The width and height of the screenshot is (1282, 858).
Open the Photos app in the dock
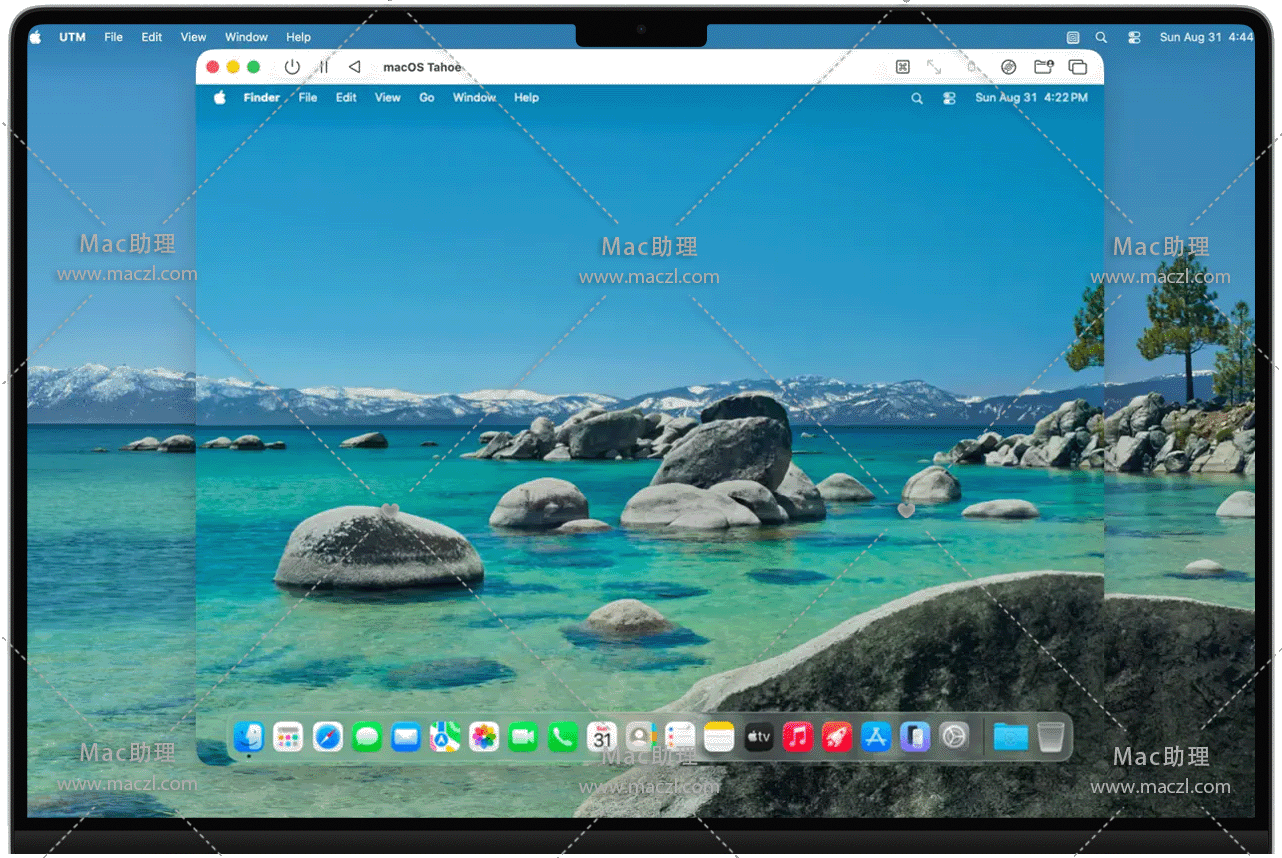click(x=484, y=738)
